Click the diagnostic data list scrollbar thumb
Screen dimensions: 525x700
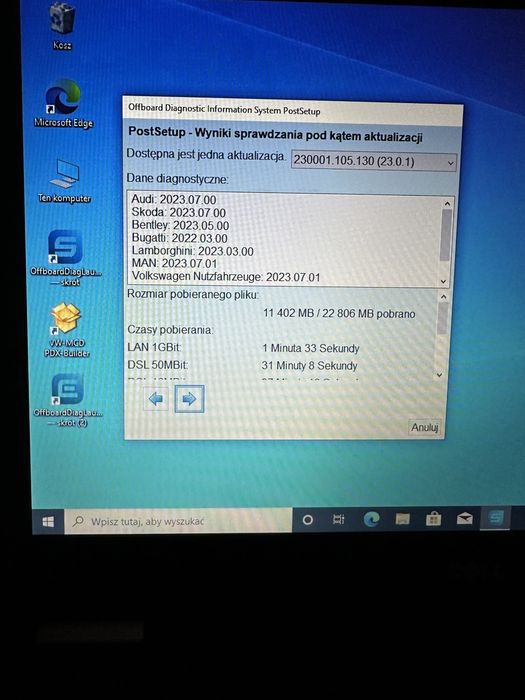(446, 235)
